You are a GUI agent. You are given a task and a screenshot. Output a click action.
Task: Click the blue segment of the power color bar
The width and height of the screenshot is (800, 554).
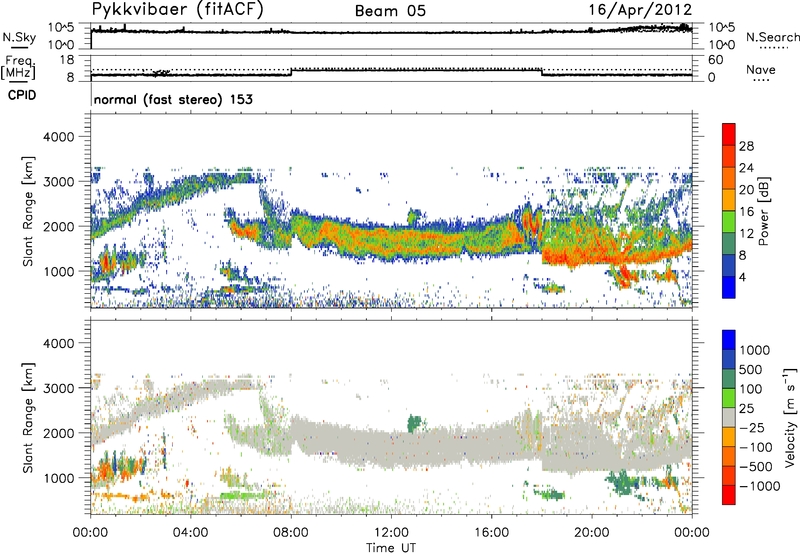coord(729,287)
